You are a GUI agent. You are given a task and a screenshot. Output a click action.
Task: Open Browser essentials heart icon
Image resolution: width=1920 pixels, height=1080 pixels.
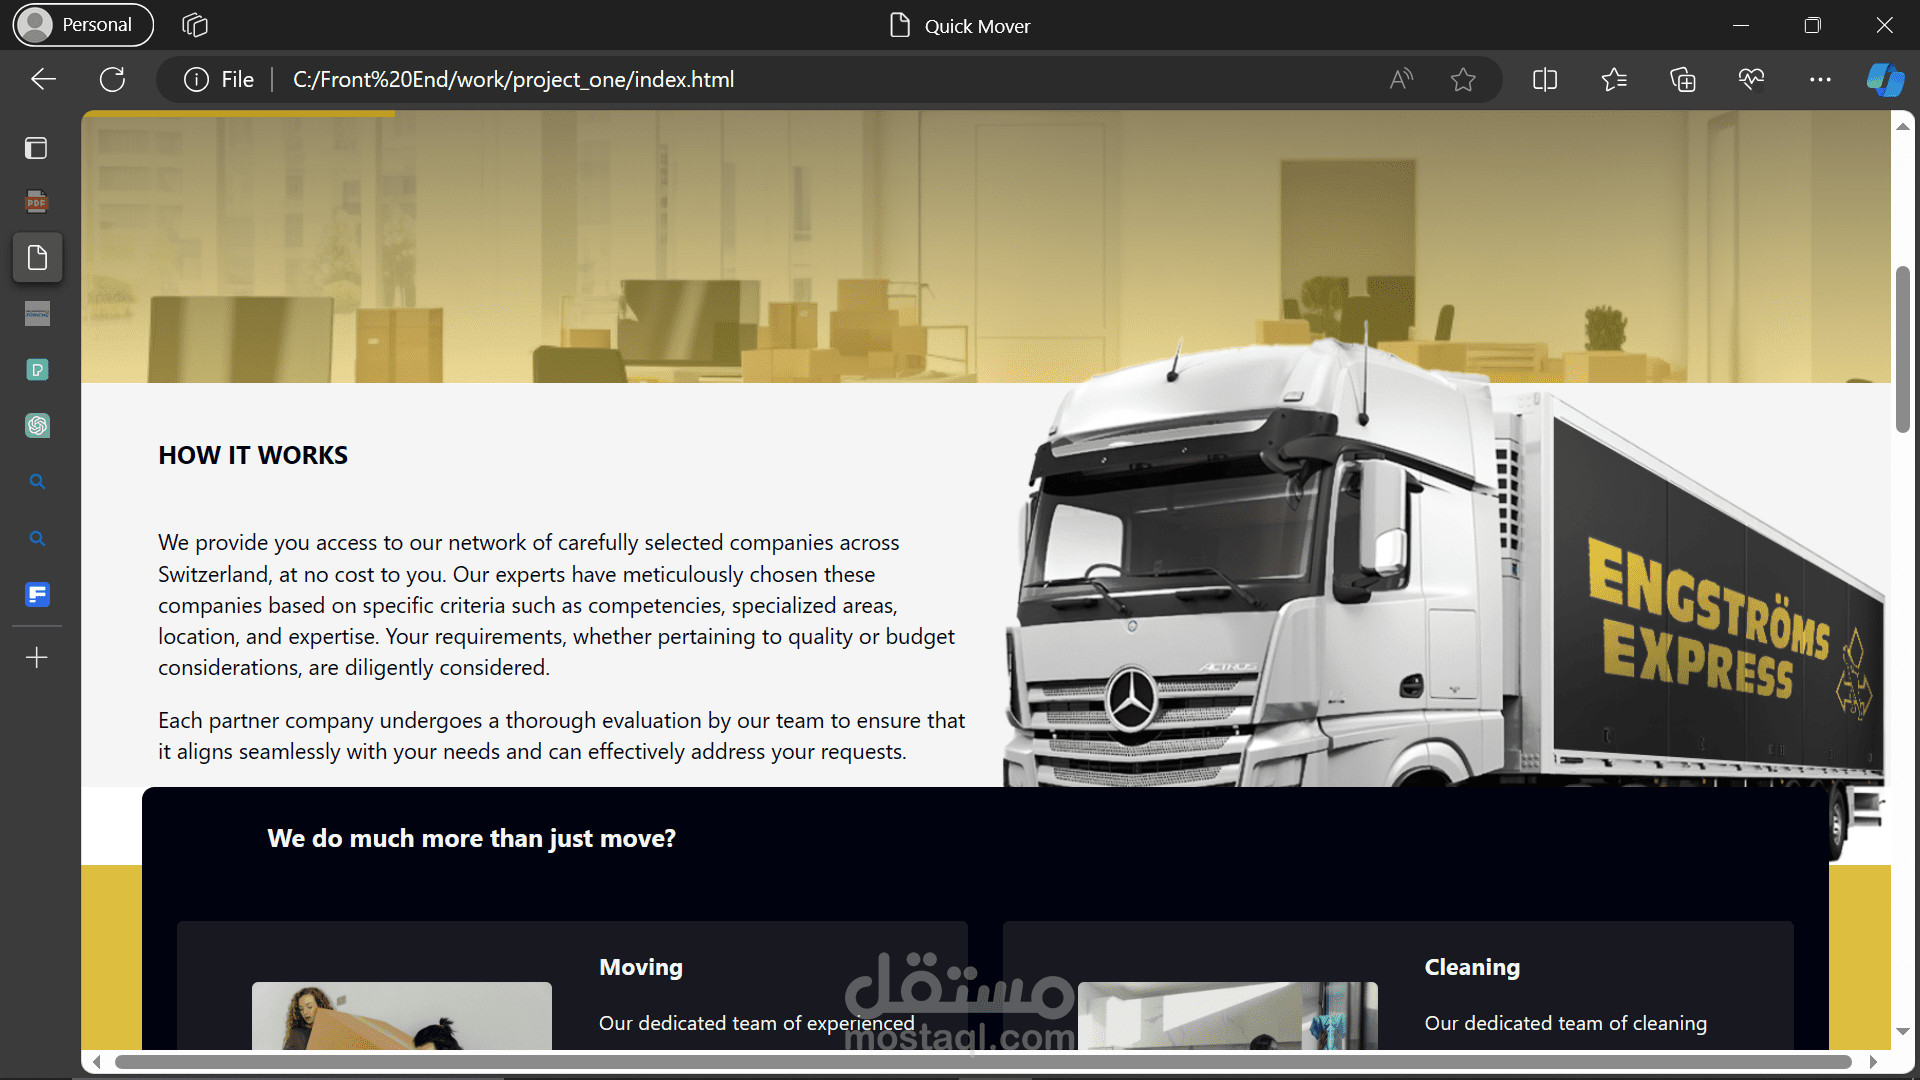[x=1751, y=79]
